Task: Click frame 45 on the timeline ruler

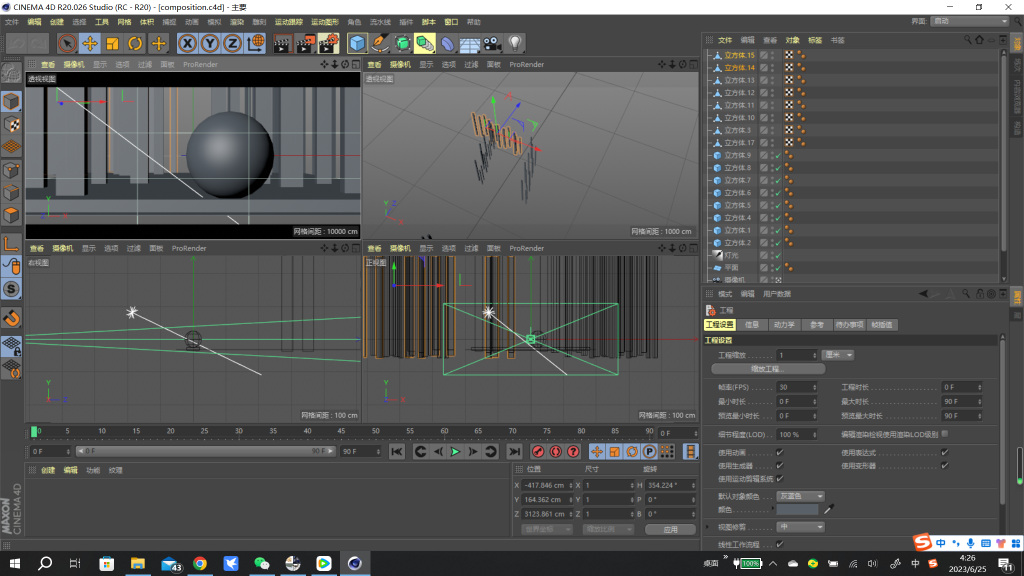Action: point(341,432)
